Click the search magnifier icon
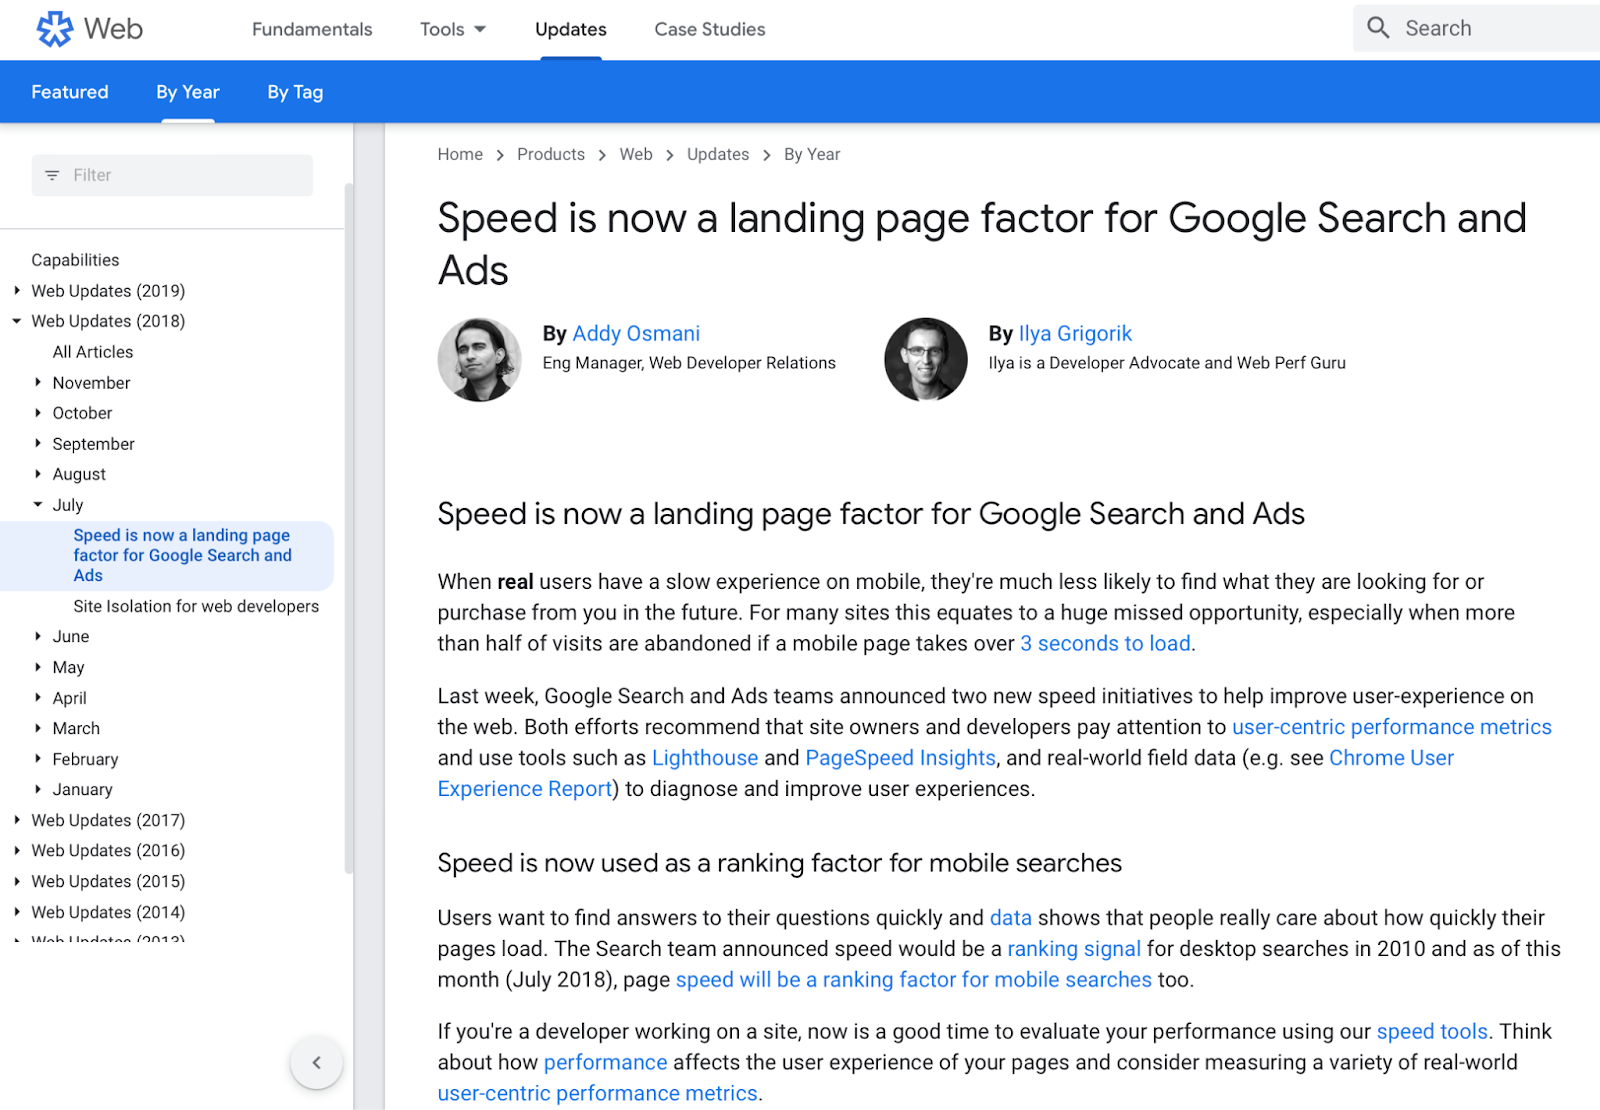This screenshot has height=1110, width=1600. [1378, 28]
